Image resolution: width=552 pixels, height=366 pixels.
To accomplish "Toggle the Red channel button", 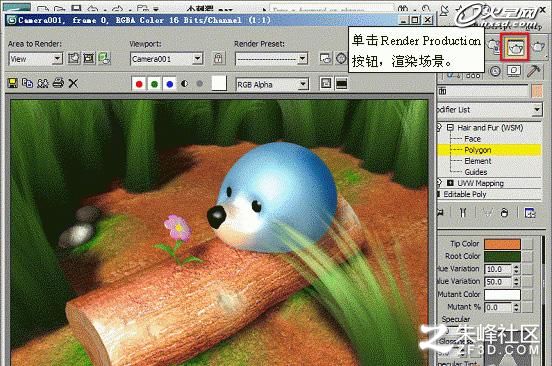I will (x=139, y=84).
